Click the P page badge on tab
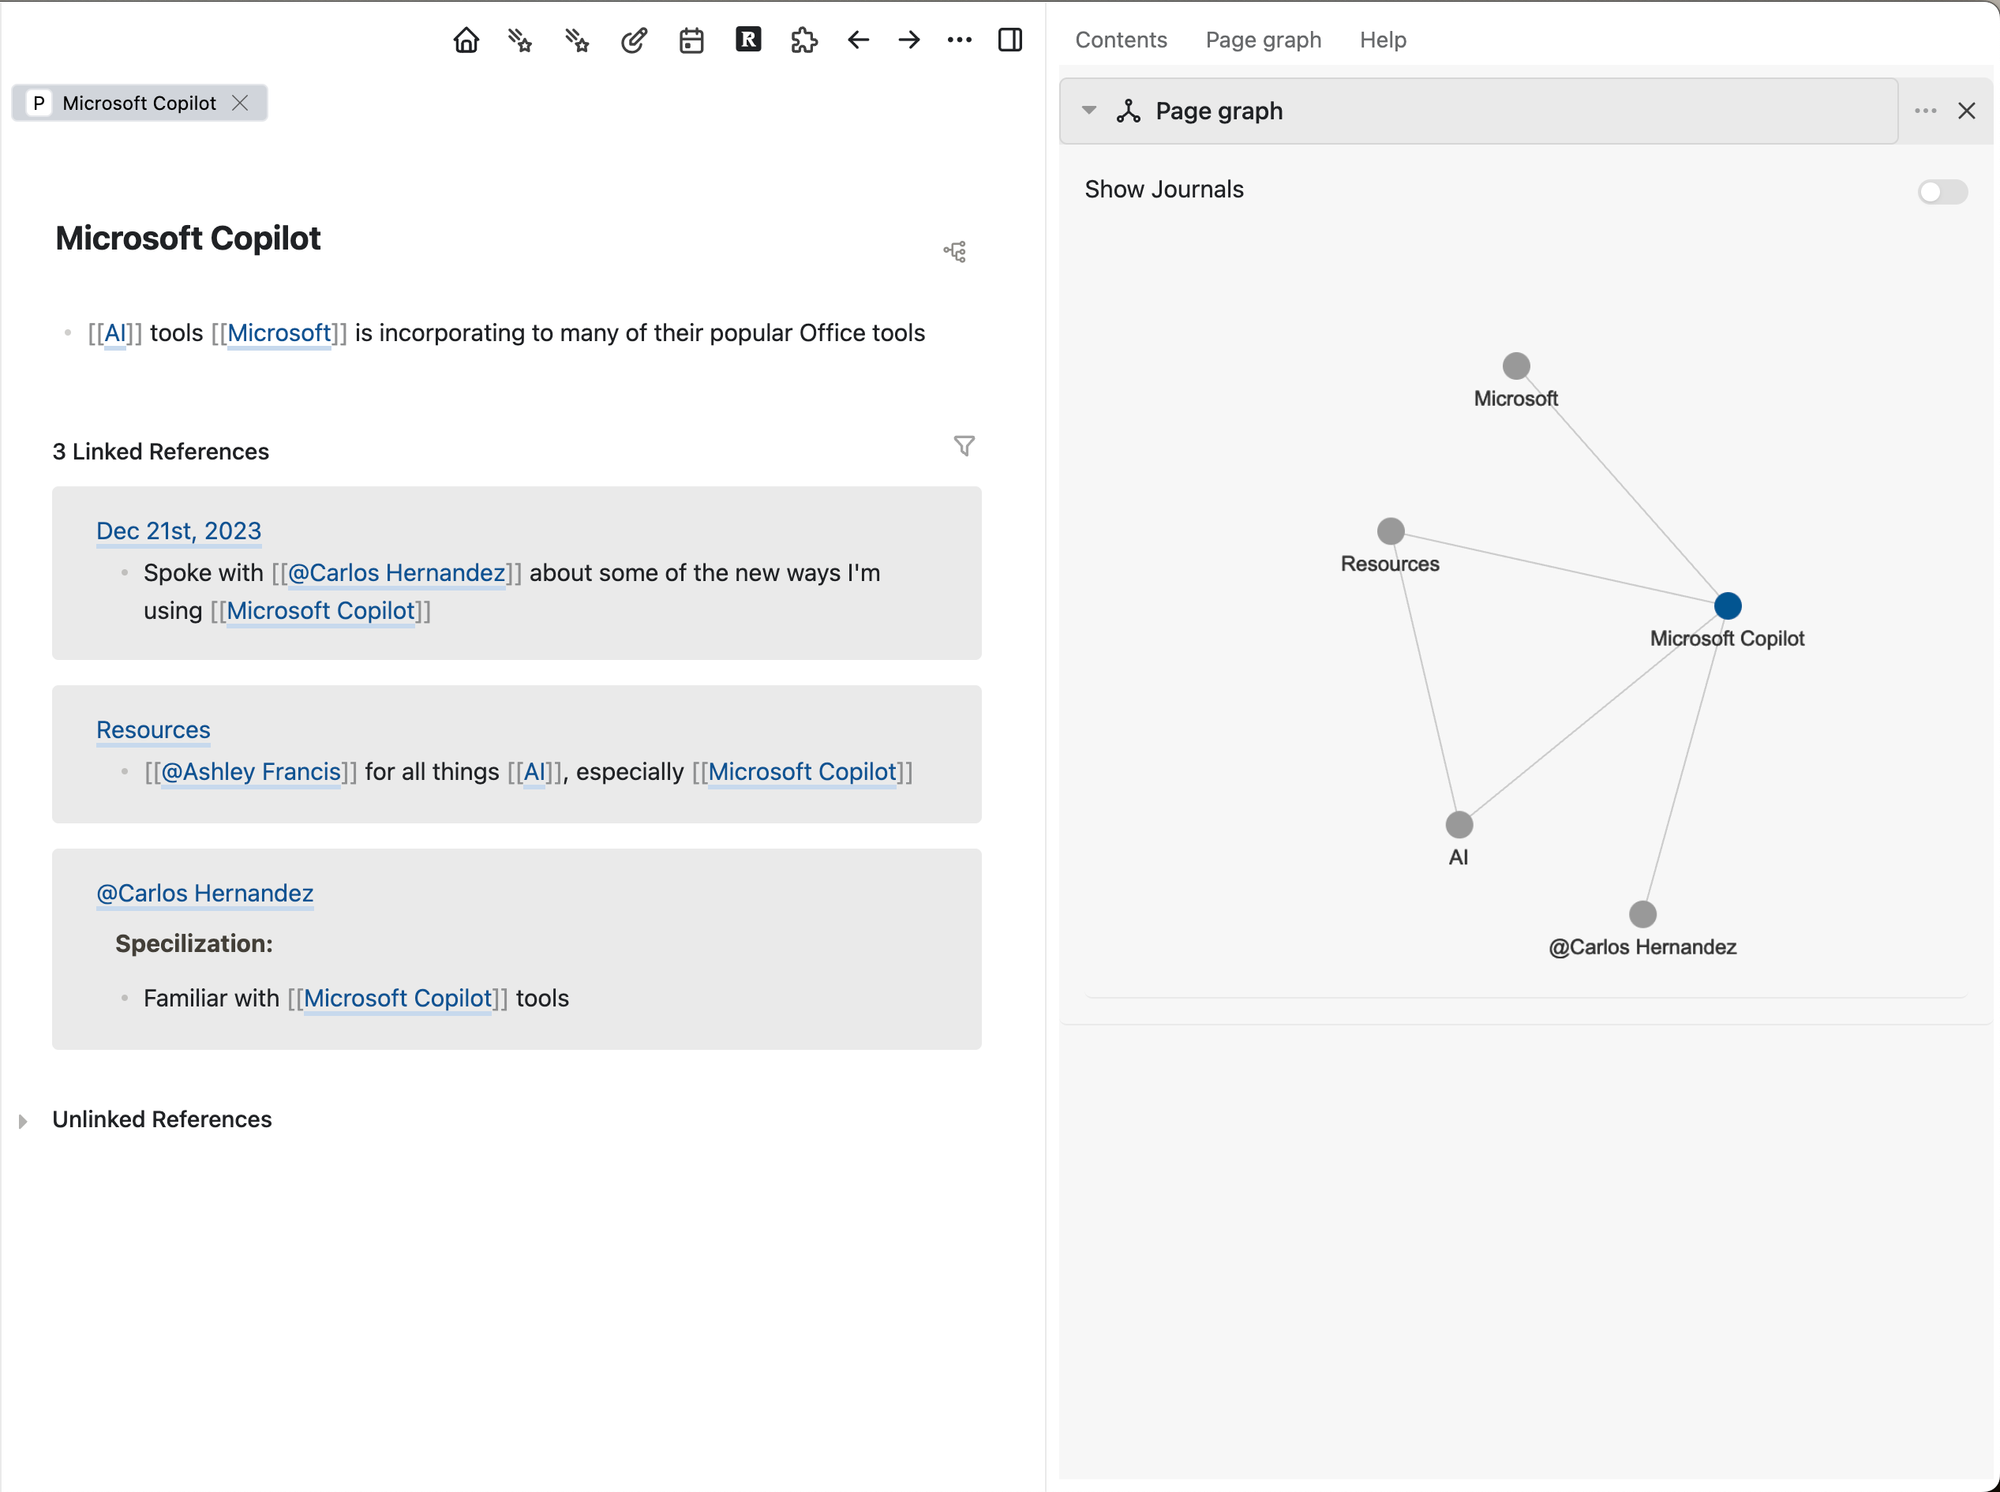The image size is (2000, 1492). point(38,103)
